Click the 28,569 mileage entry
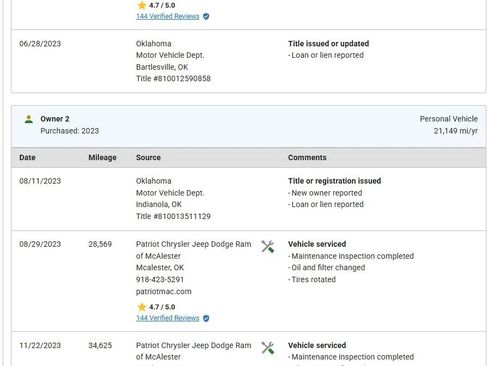This screenshot has width=488, height=366. (x=100, y=244)
